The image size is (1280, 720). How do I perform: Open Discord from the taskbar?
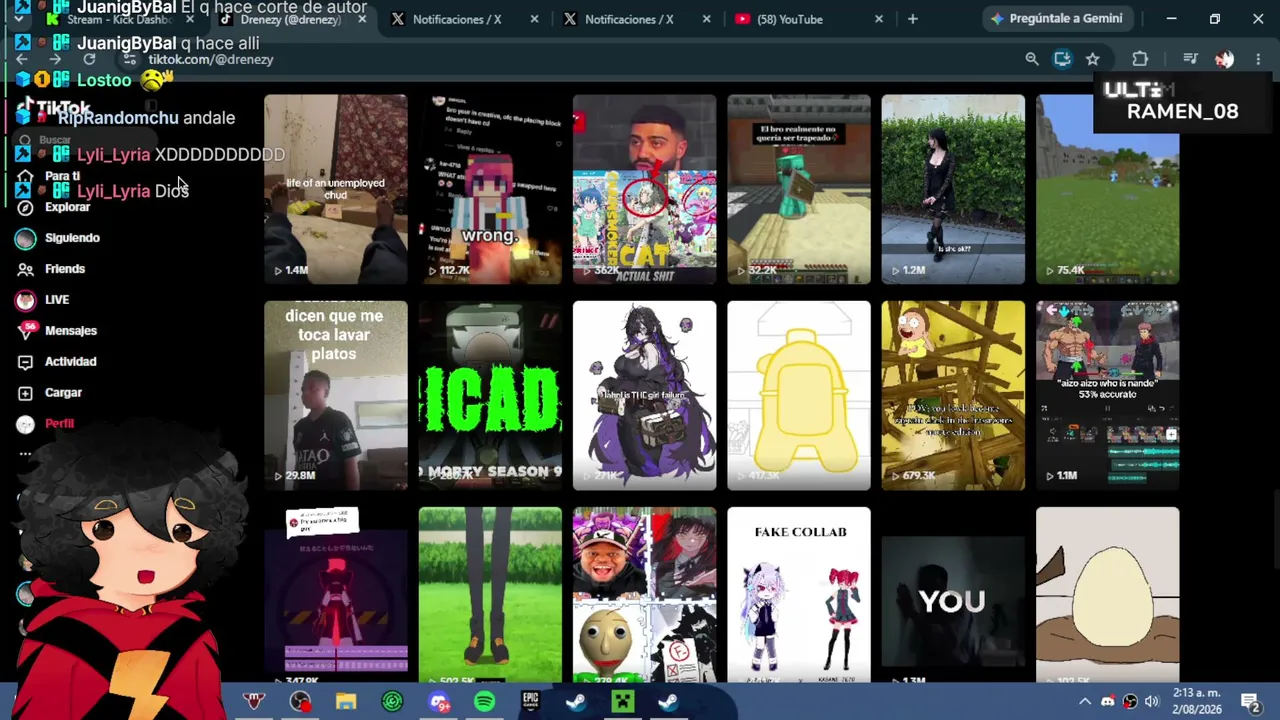(438, 702)
